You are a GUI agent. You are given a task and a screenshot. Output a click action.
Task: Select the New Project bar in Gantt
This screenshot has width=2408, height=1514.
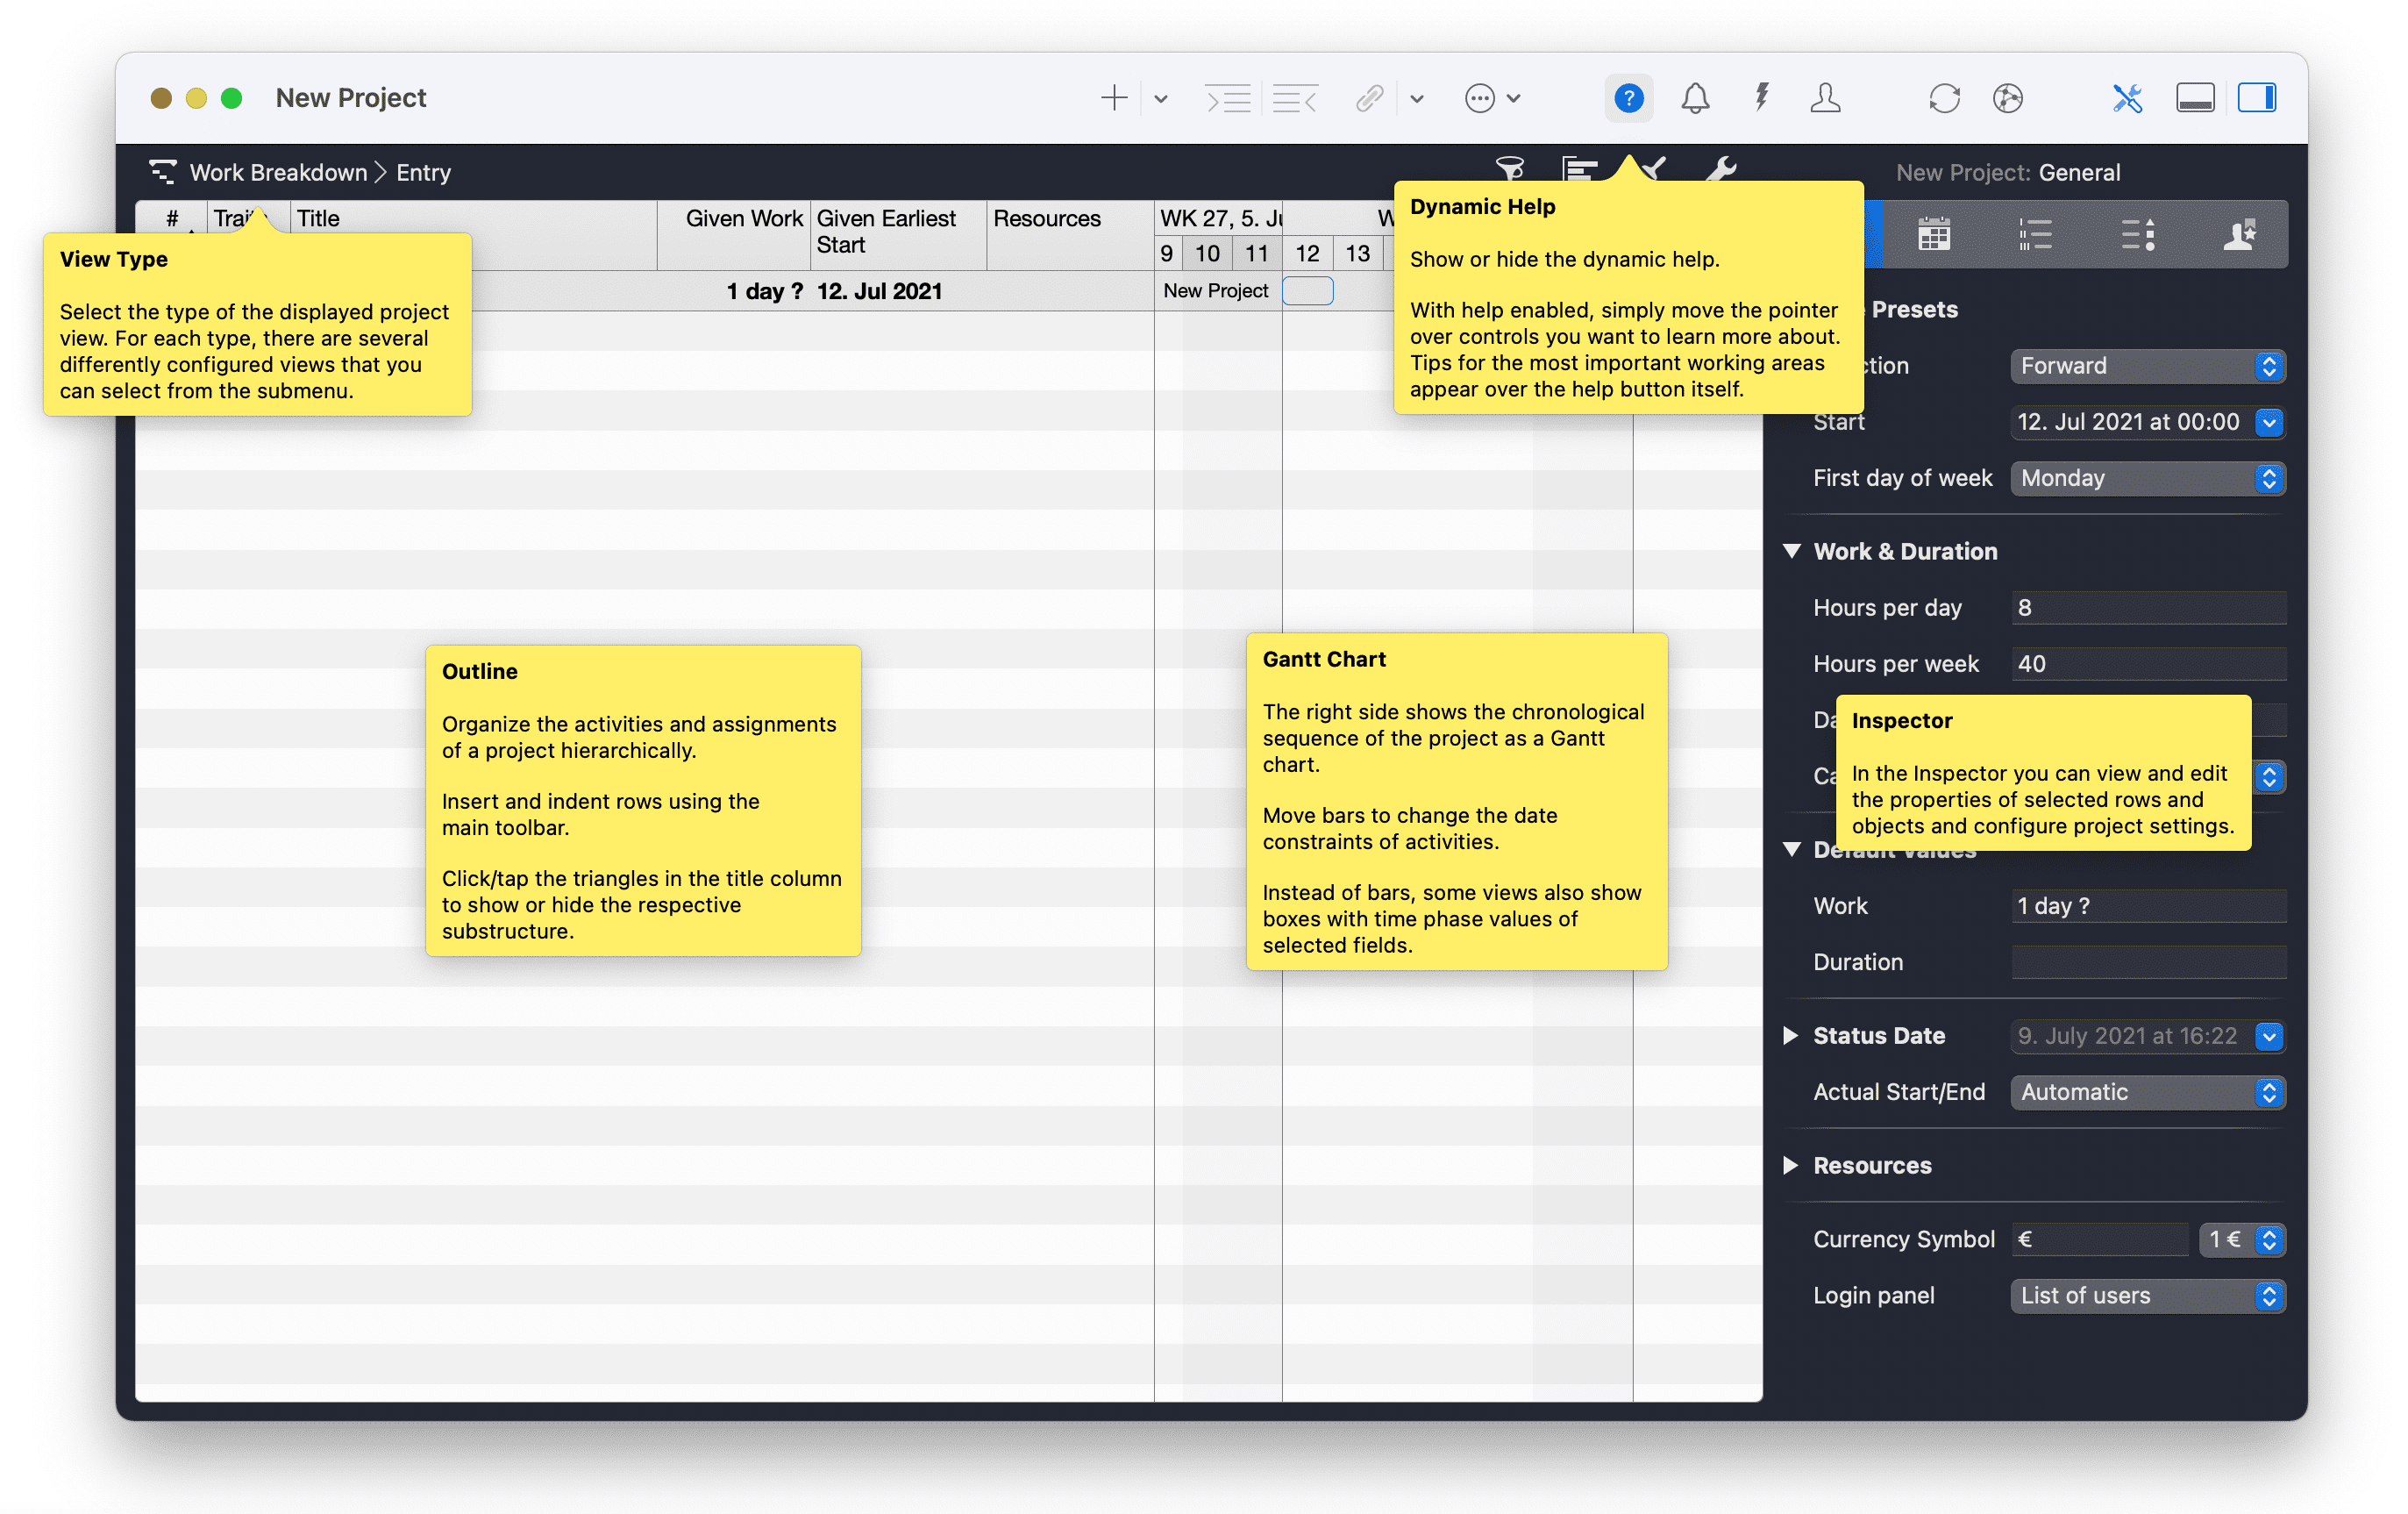[x=1307, y=291]
